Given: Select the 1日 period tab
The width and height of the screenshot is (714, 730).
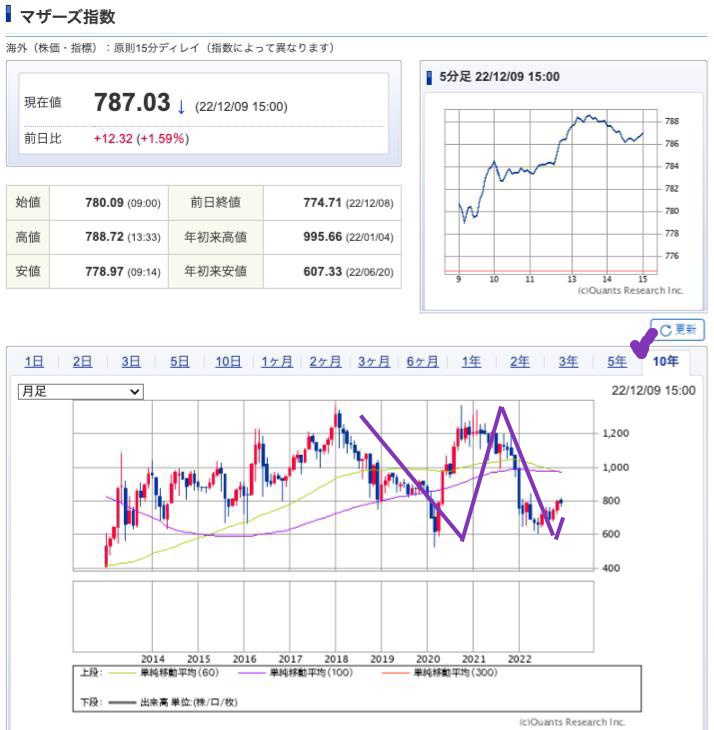Looking at the screenshot, I should [x=34, y=362].
